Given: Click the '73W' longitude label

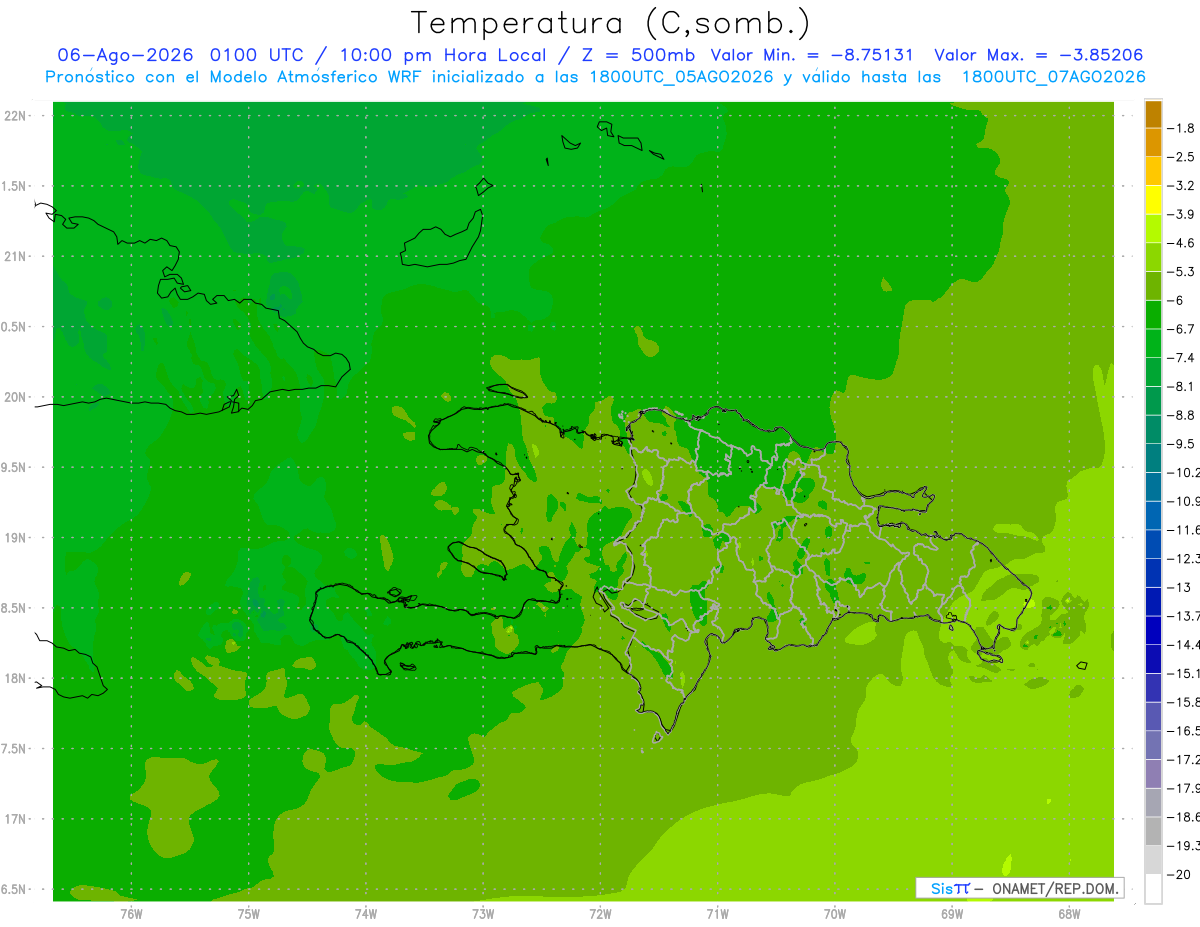Looking at the screenshot, I should pos(483,914).
